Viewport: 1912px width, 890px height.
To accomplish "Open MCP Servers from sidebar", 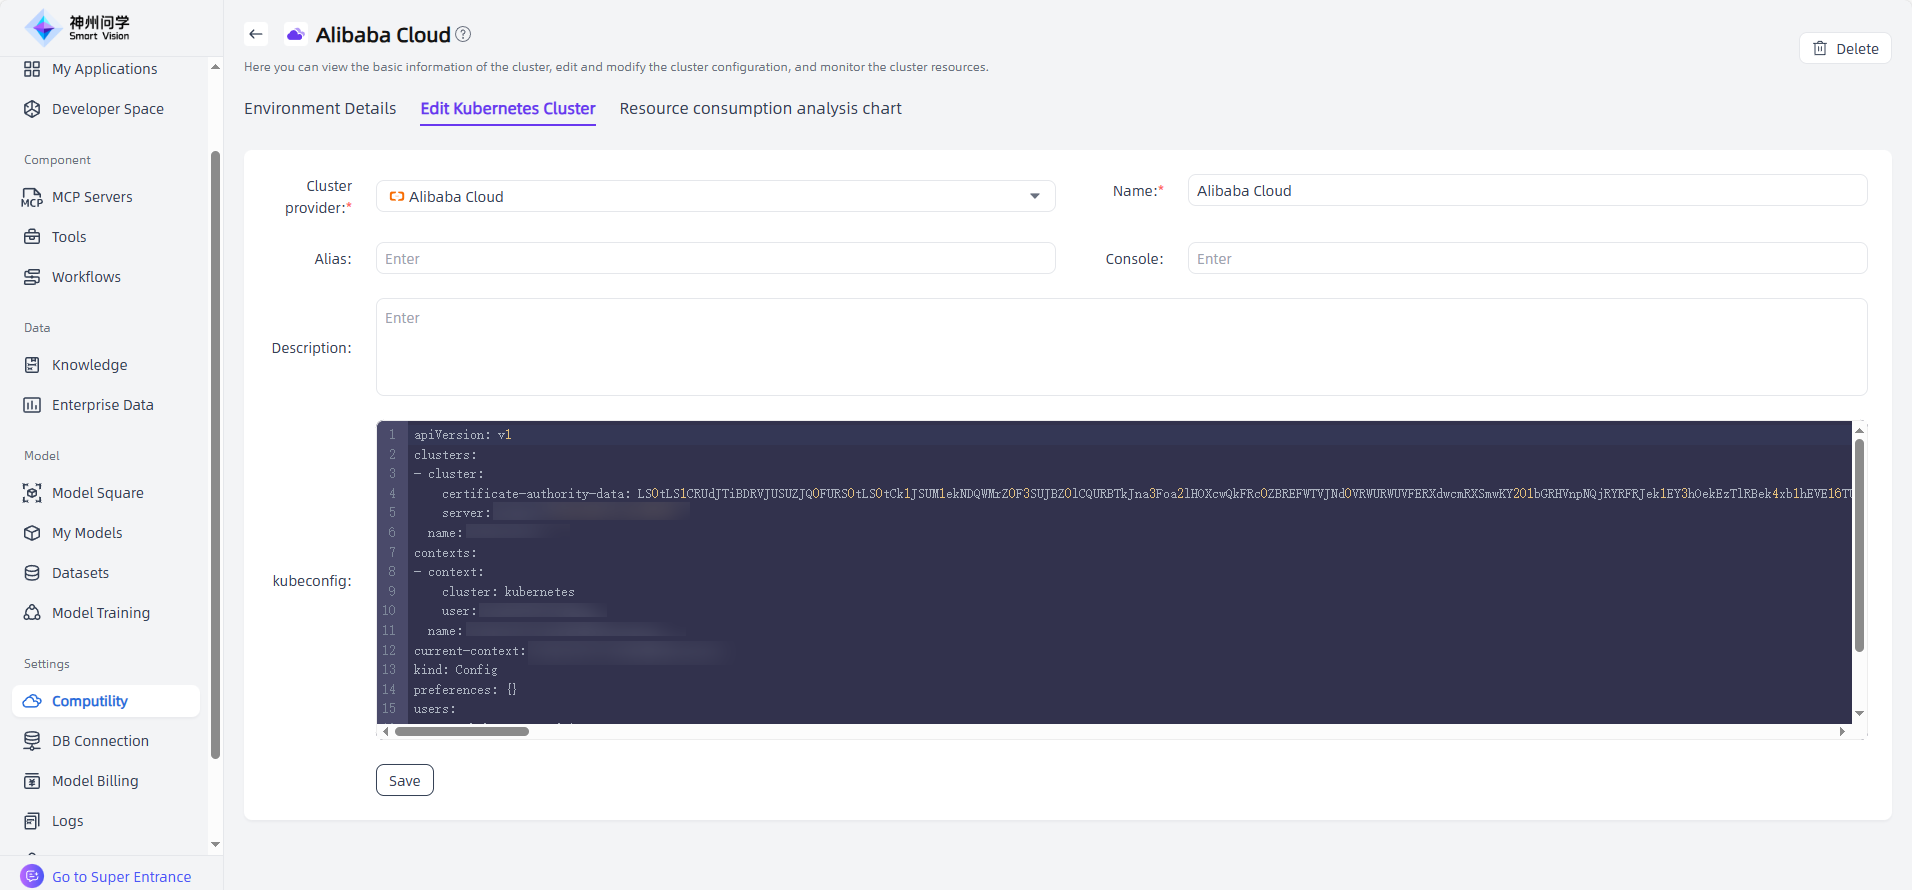I will pyautogui.click(x=92, y=197).
